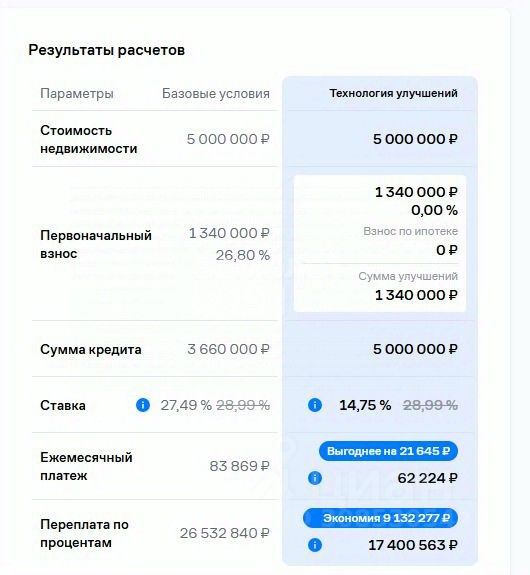530x575 pixels.
Task: Select the 'Стоимость недвижимости' row label
Action: click(88, 139)
